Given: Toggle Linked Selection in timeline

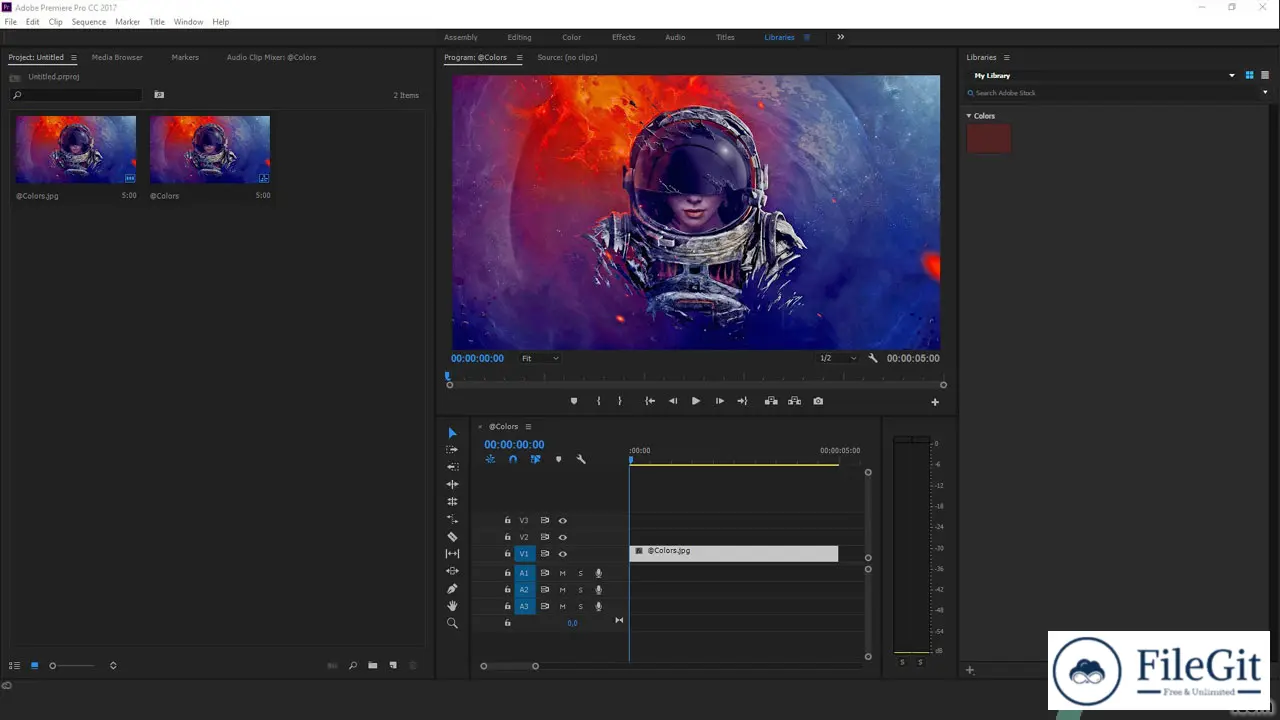Looking at the screenshot, I should pos(535,459).
